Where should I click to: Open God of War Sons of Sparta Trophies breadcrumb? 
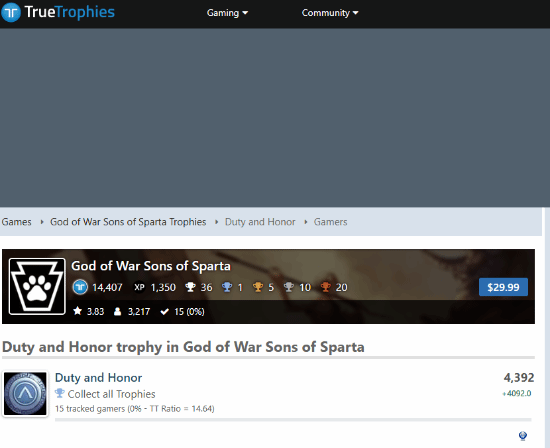click(x=128, y=222)
